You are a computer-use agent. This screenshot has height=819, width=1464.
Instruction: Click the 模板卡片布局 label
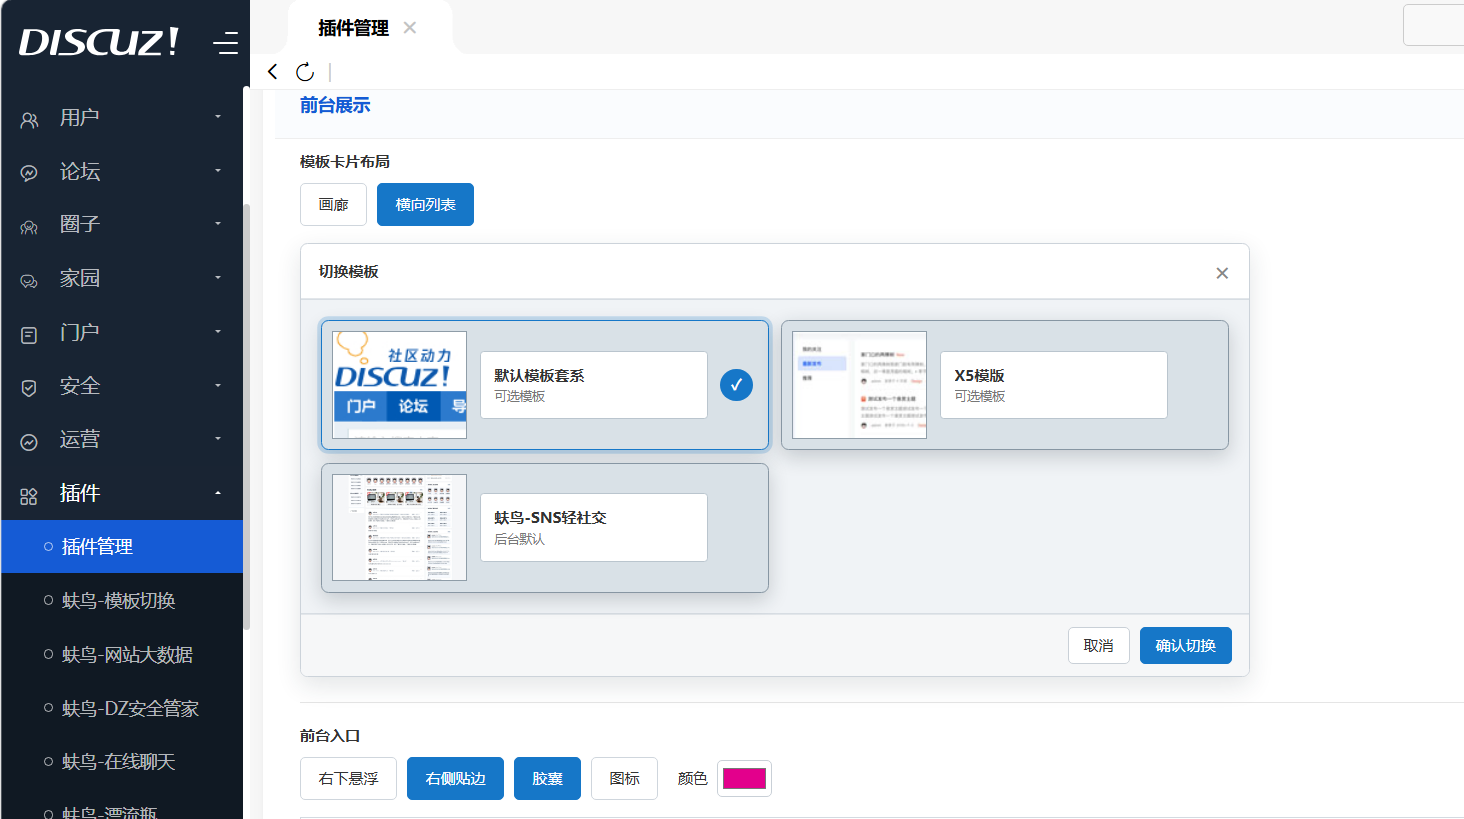click(345, 162)
